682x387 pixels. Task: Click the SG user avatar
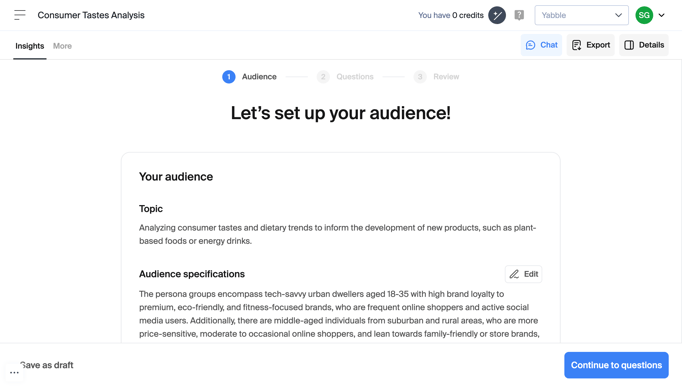tap(644, 15)
